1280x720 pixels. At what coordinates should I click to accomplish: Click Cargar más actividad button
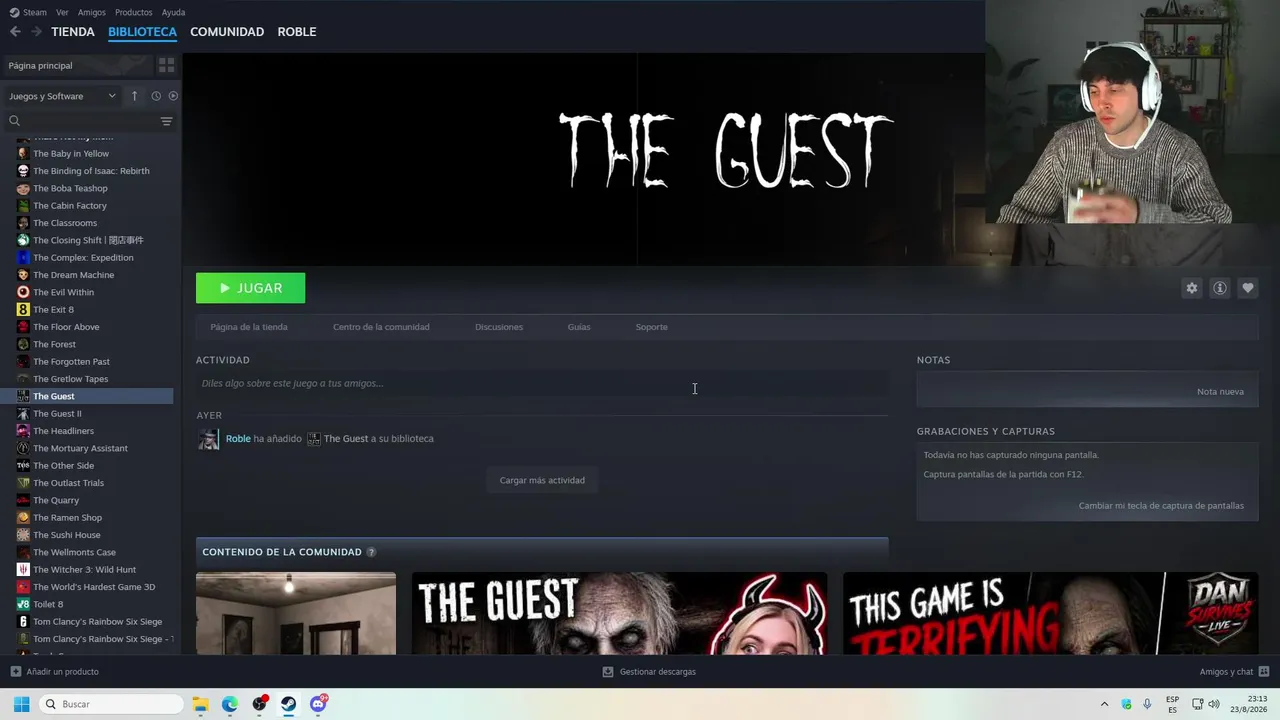(x=542, y=480)
